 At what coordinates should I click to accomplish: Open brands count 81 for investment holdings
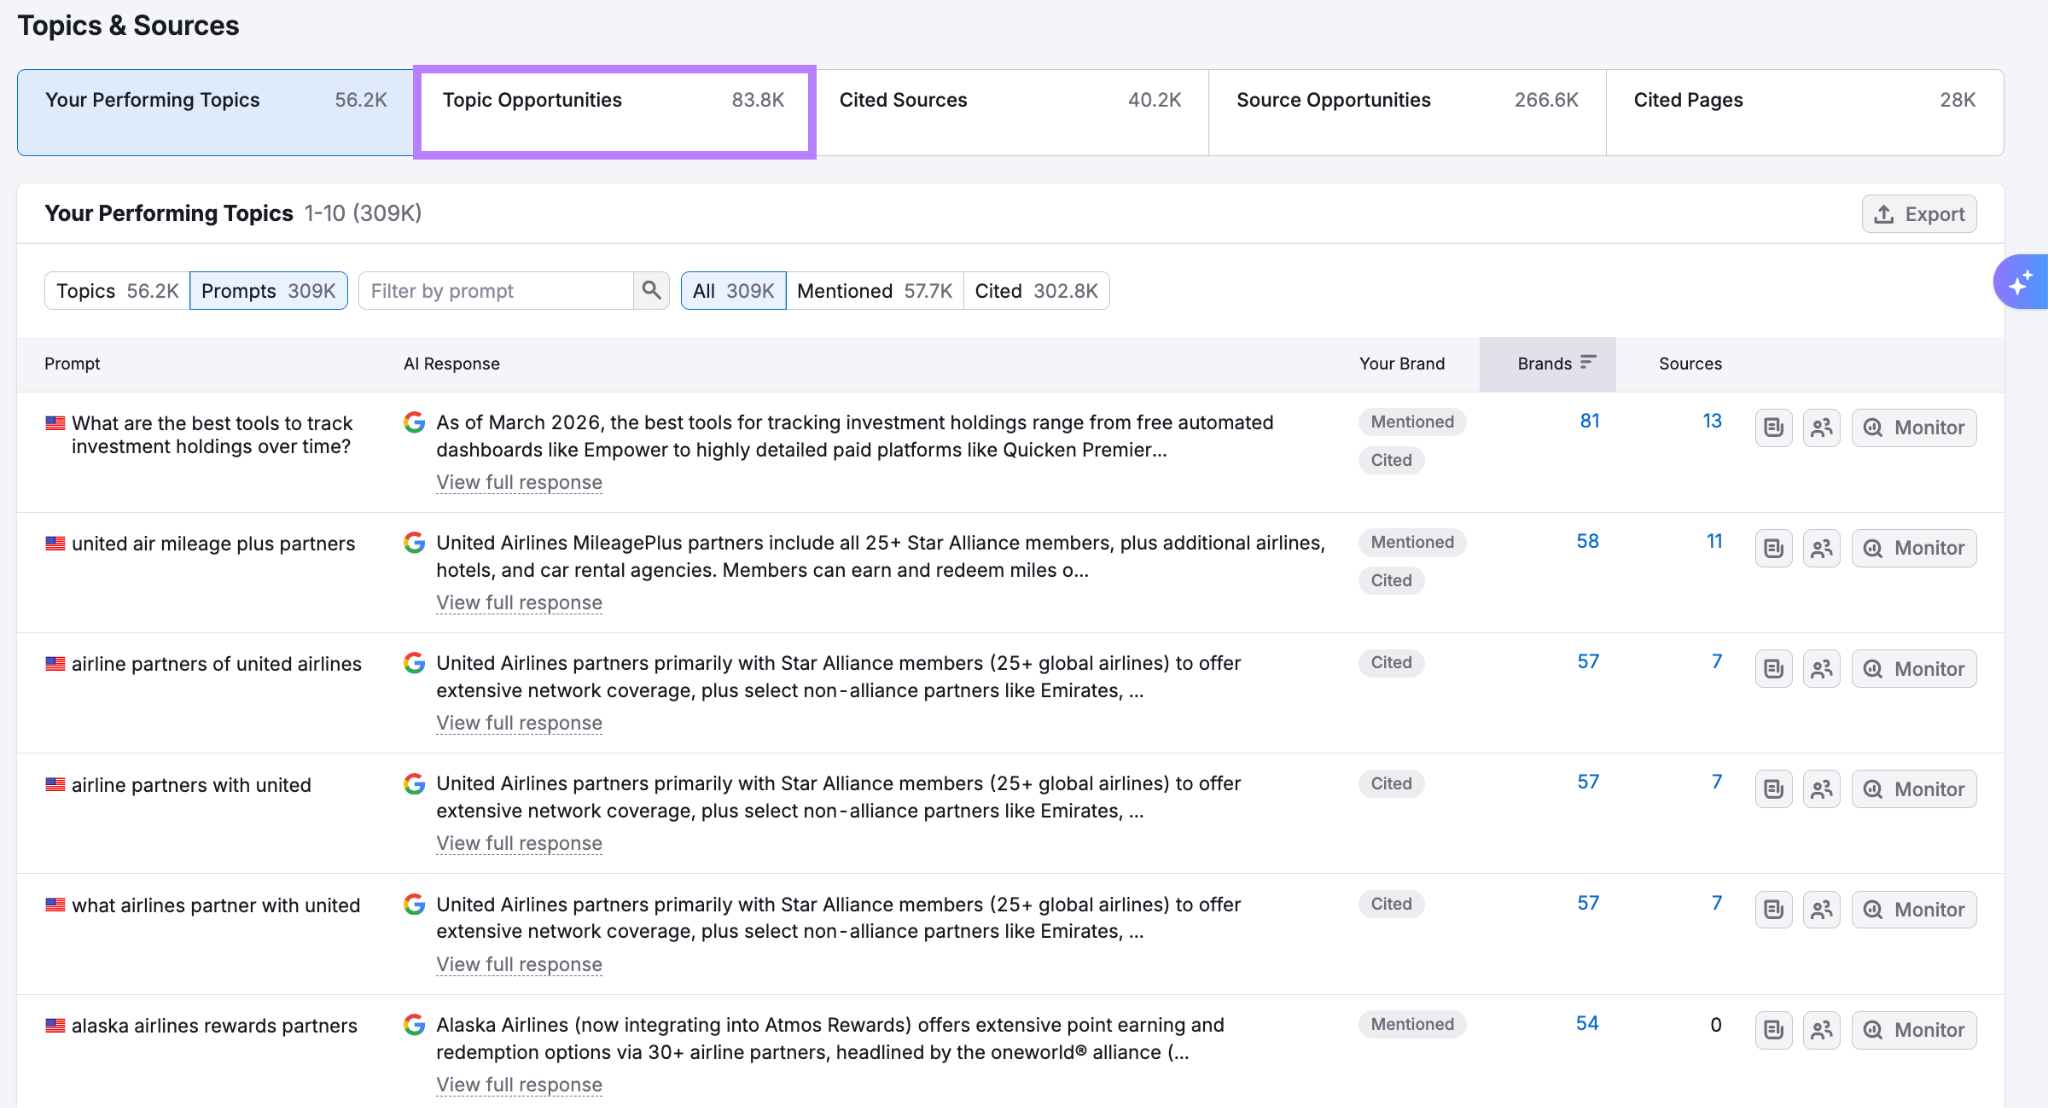point(1589,421)
